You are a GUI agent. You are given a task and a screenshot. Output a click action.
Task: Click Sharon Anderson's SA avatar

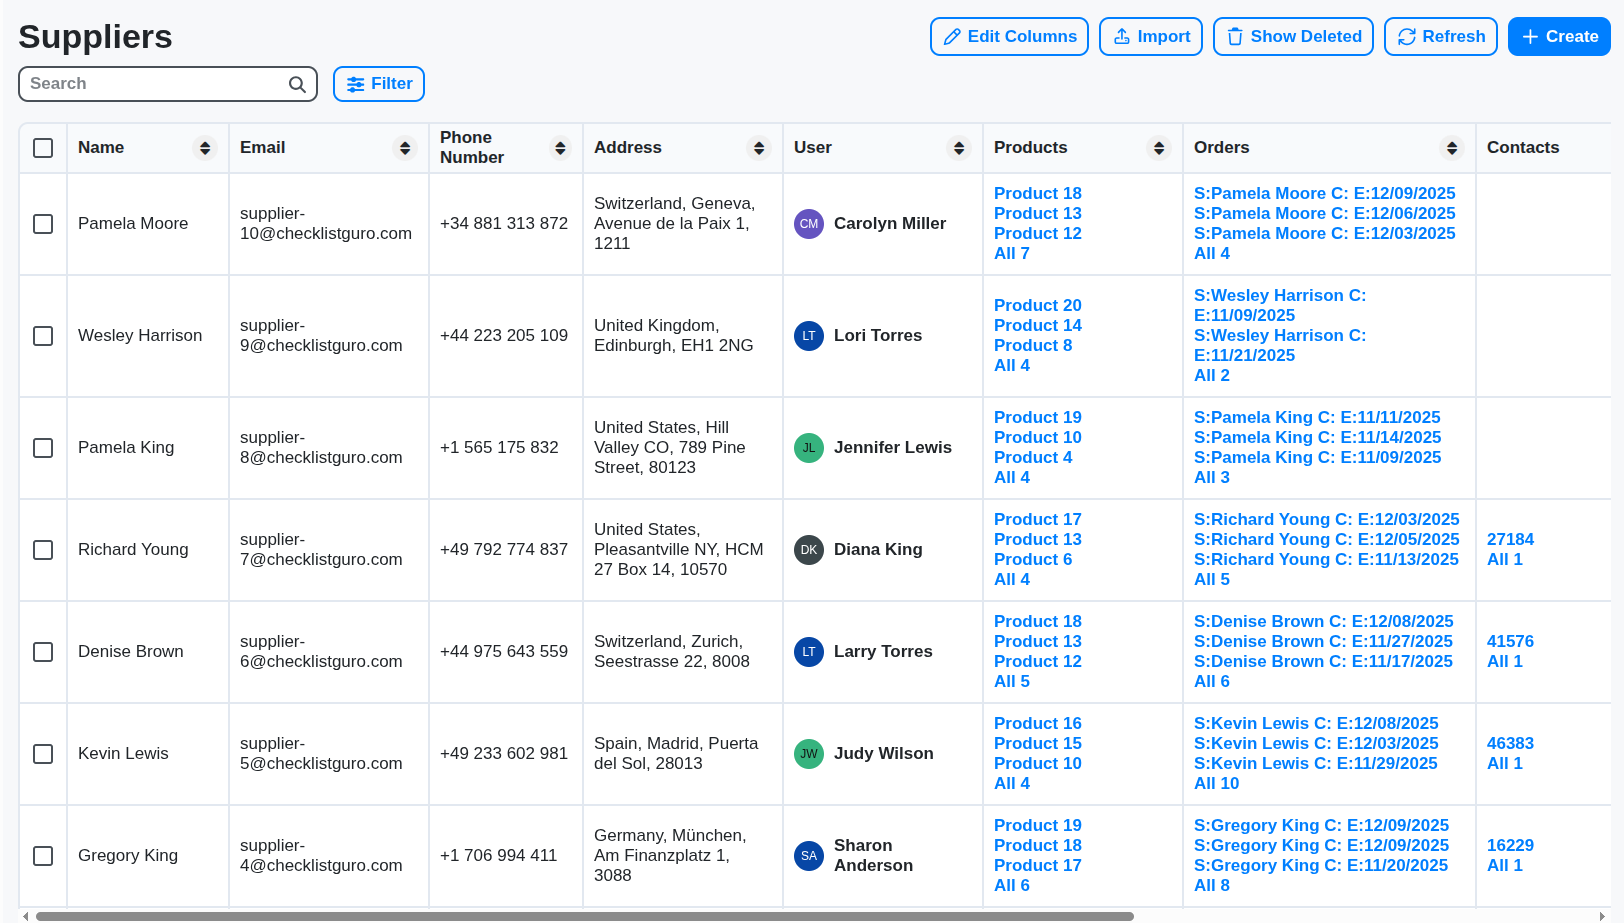808,856
